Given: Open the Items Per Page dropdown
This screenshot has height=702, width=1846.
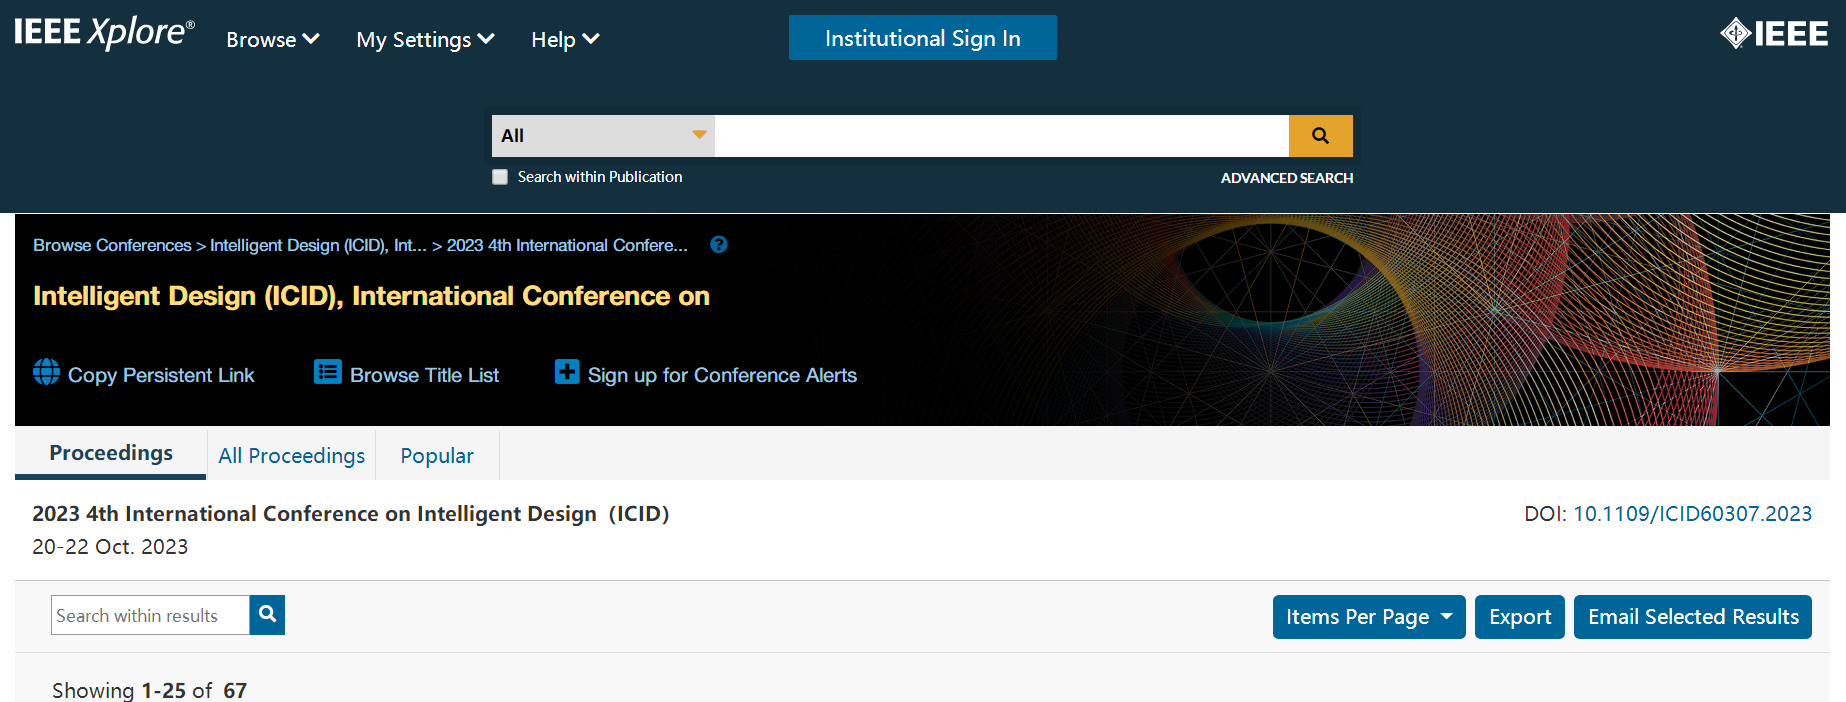Looking at the screenshot, I should coord(1369,617).
